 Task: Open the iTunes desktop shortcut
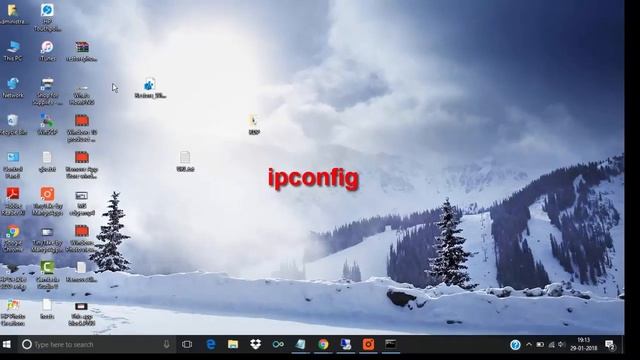pyautogui.click(x=47, y=51)
